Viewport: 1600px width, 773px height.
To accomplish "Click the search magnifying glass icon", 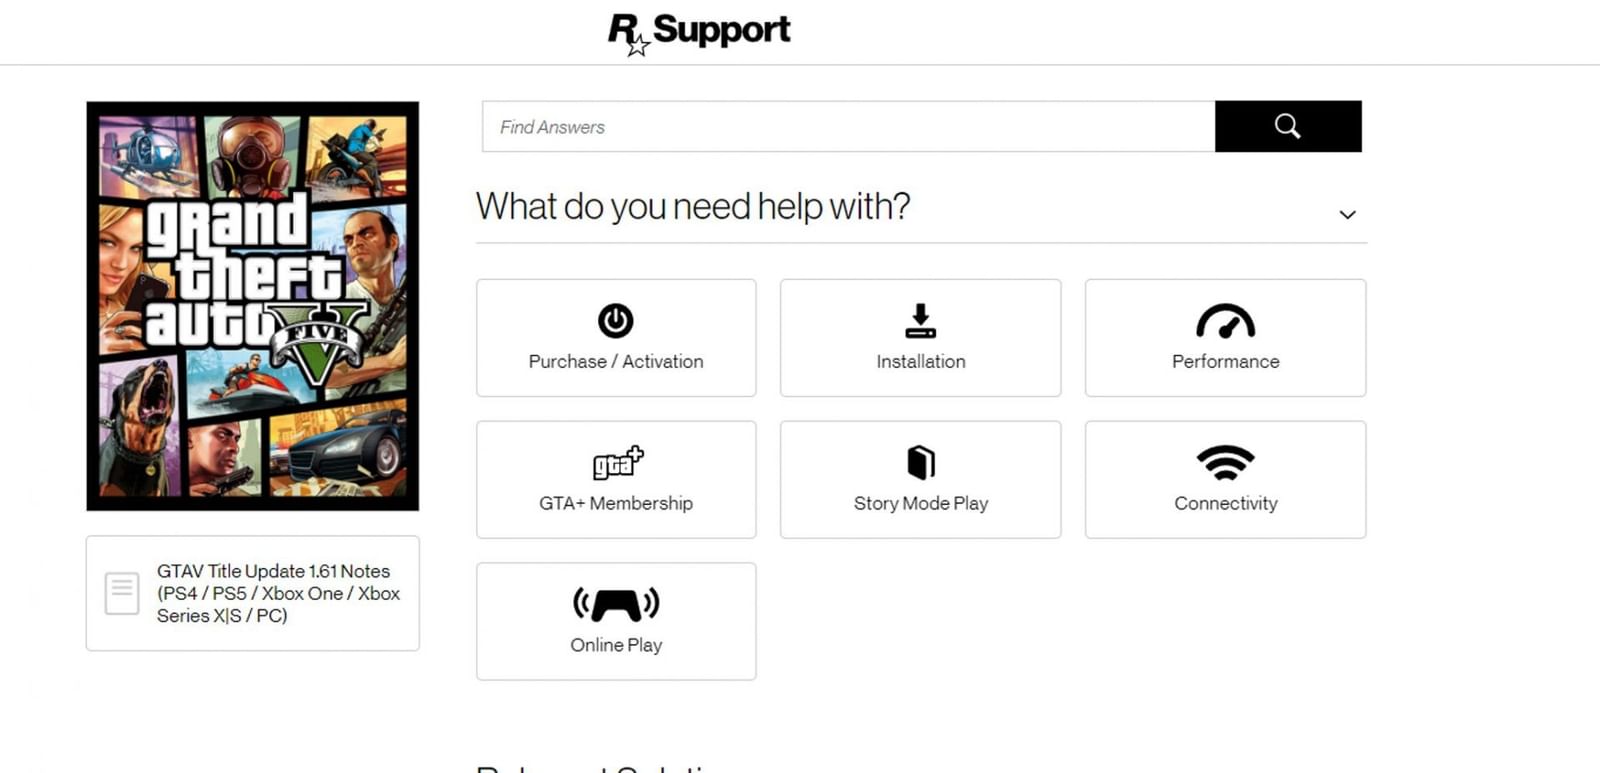I will (x=1287, y=126).
